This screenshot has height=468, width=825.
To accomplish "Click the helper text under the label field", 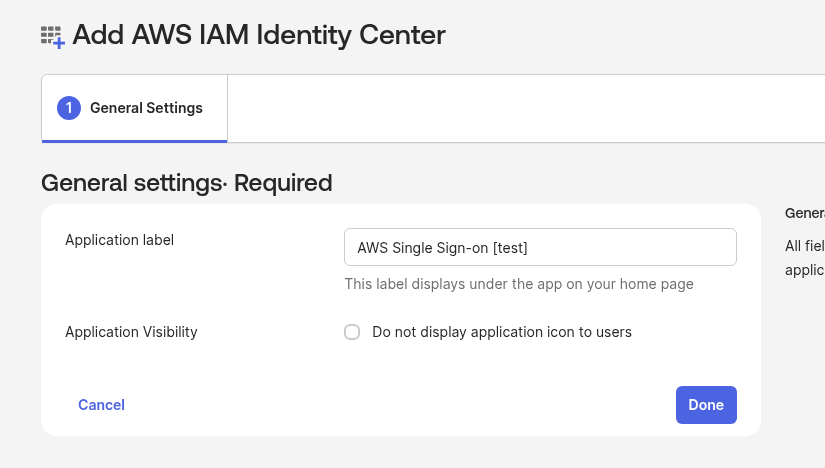I will [518, 284].
